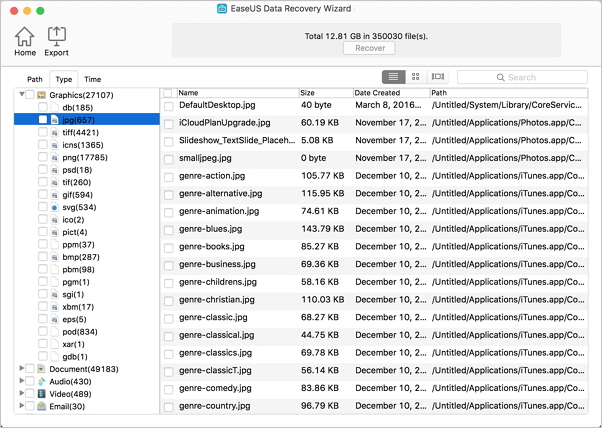Expand the Video category arrow
Screen dimensions: 602x428
22,393
